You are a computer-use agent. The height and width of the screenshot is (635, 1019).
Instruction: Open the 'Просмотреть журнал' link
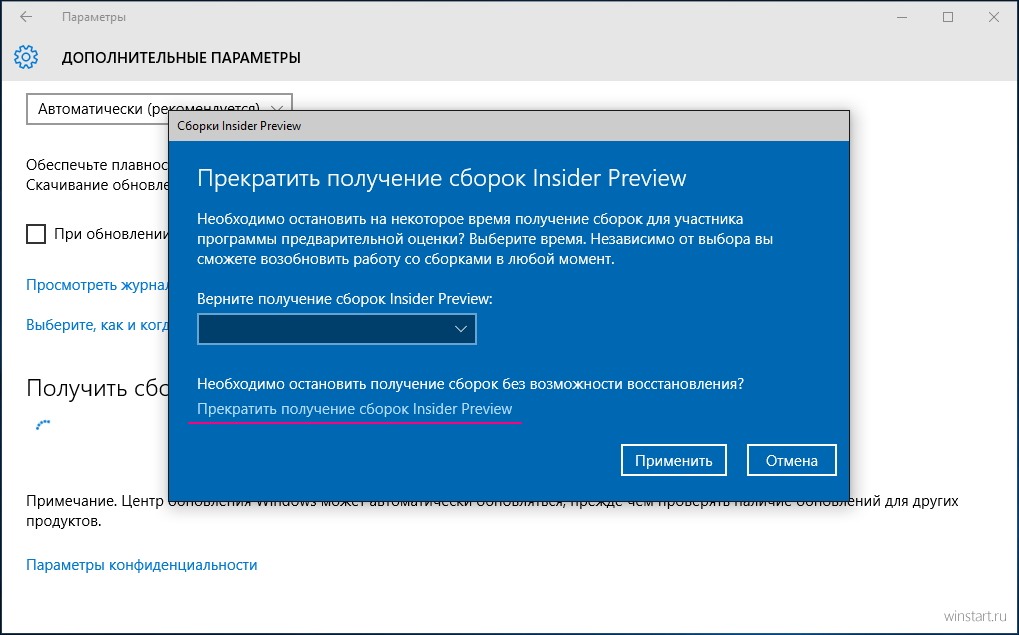(x=97, y=285)
